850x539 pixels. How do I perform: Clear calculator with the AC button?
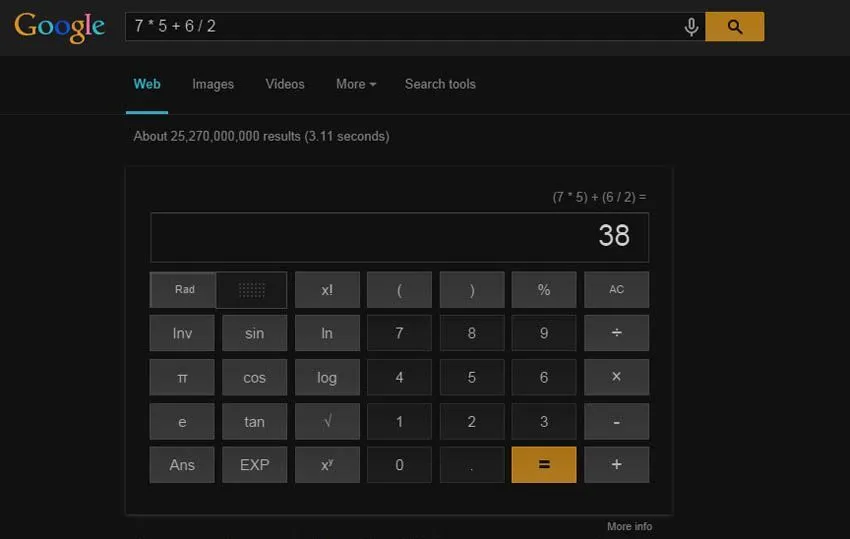[616, 290]
